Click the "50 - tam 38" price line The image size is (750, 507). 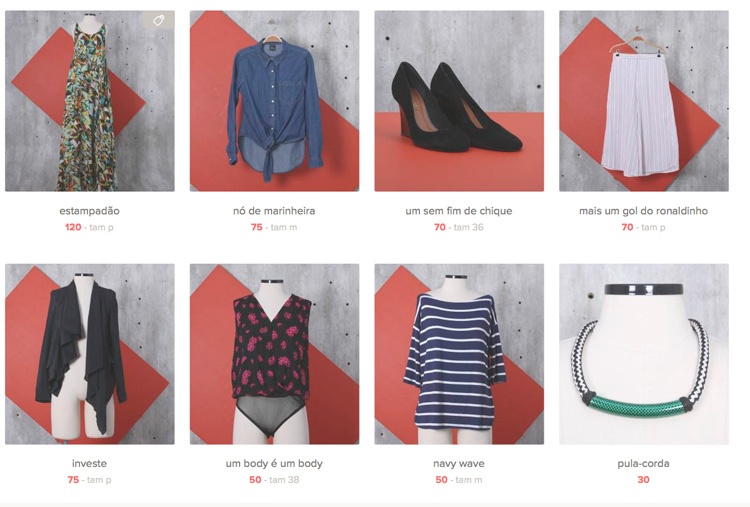[x=274, y=480]
